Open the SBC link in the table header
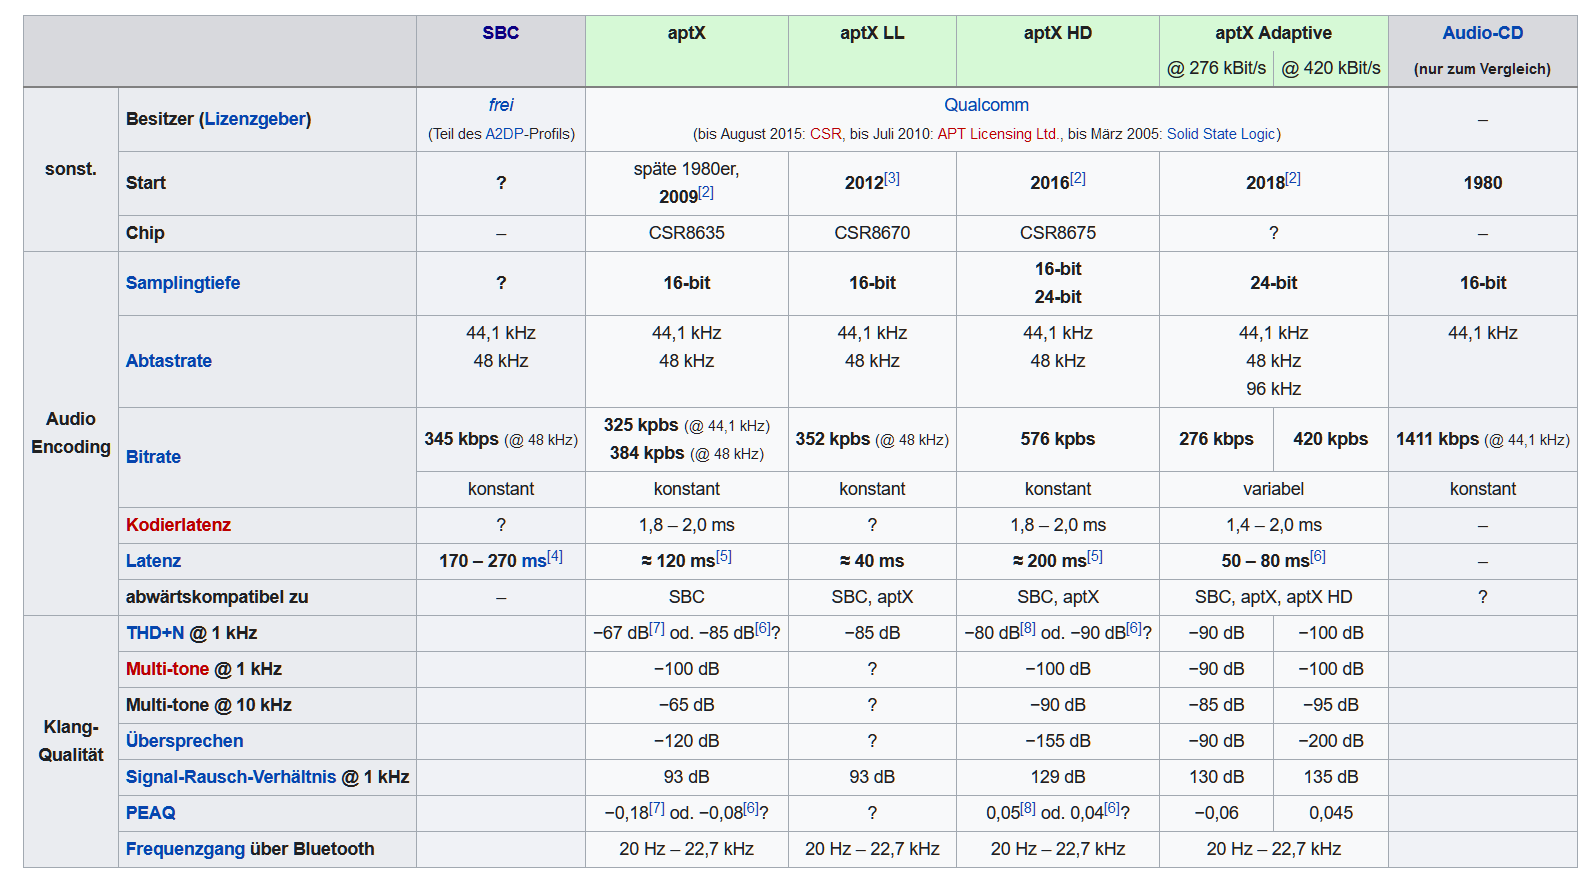This screenshot has height=882, width=1590. [500, 33]
